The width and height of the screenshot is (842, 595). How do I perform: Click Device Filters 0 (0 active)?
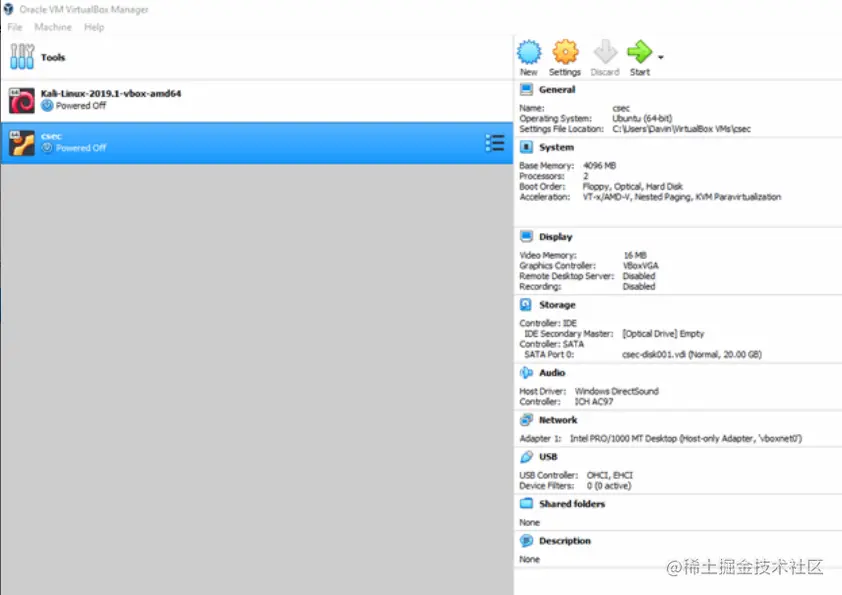click(575, 486)
